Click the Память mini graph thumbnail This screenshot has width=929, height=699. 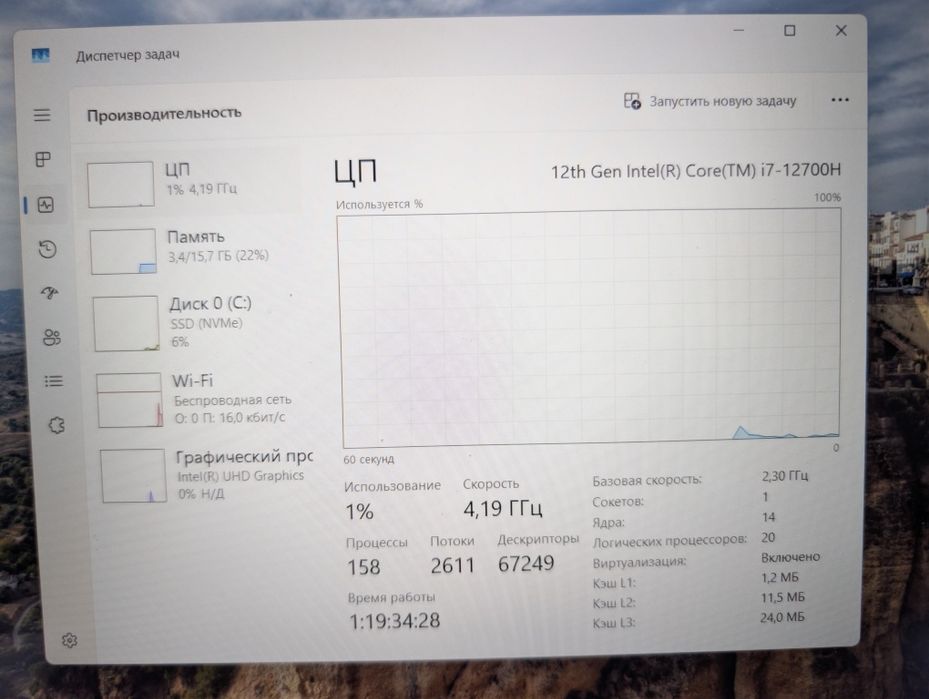pos(123,252)
